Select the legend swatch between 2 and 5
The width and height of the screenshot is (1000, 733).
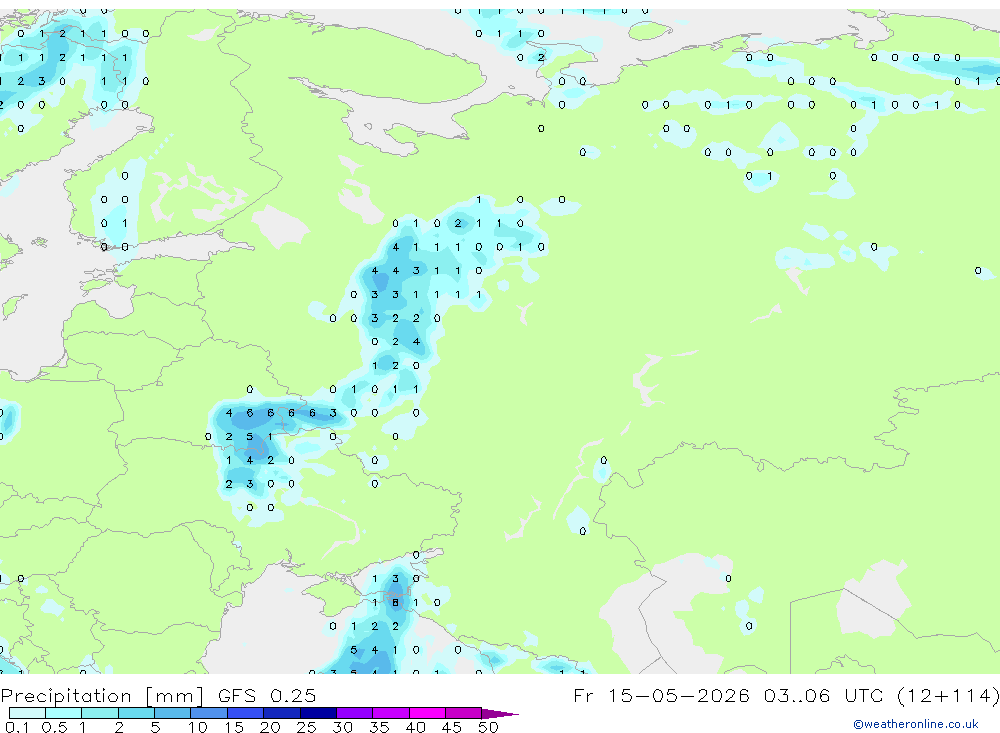tap(136, 713)
